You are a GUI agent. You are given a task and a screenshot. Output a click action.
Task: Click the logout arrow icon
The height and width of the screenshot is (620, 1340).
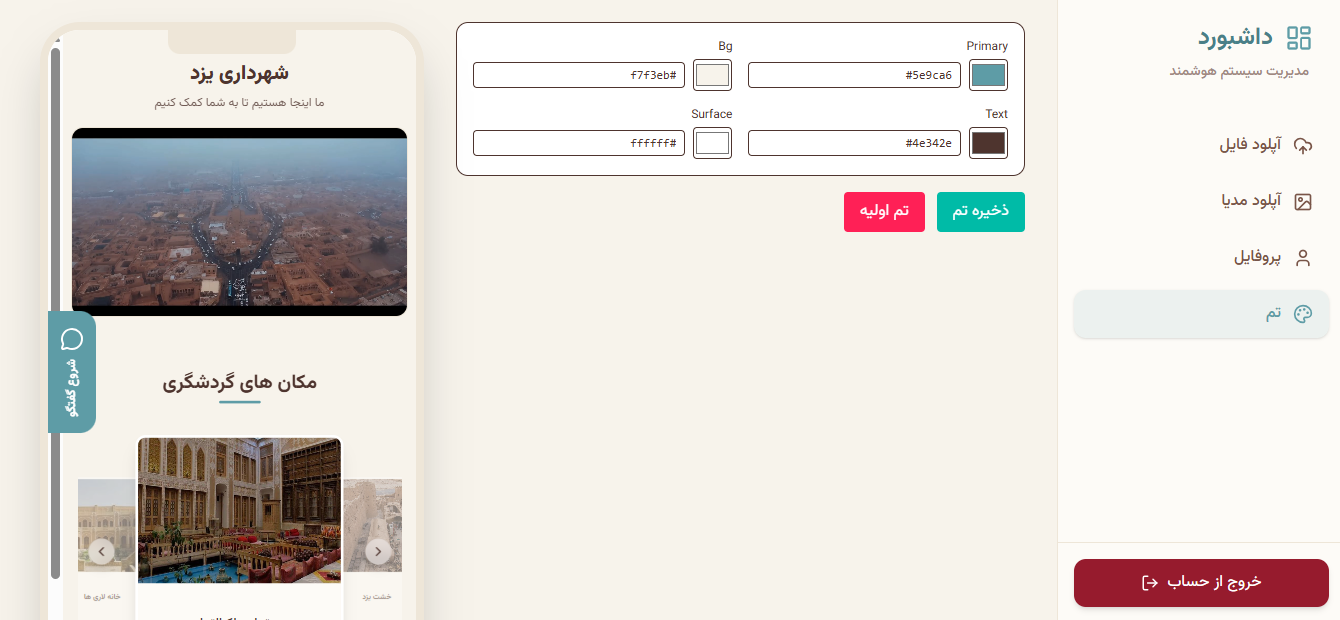coord(1150,583)
